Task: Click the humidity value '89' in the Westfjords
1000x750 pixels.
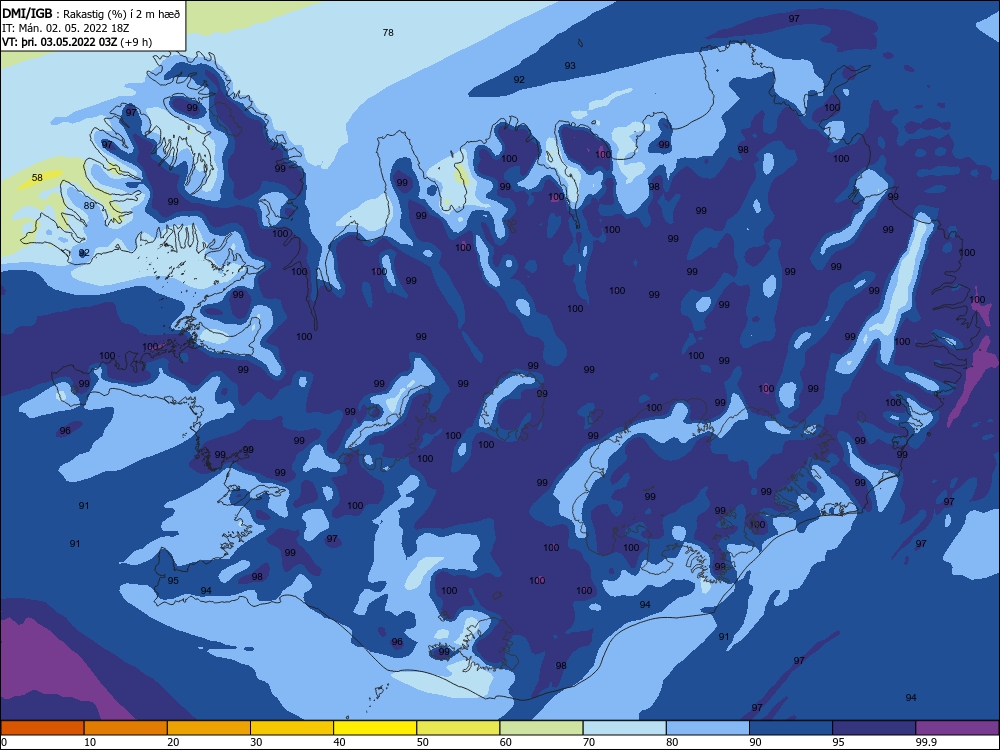Action: pos(89,205)
